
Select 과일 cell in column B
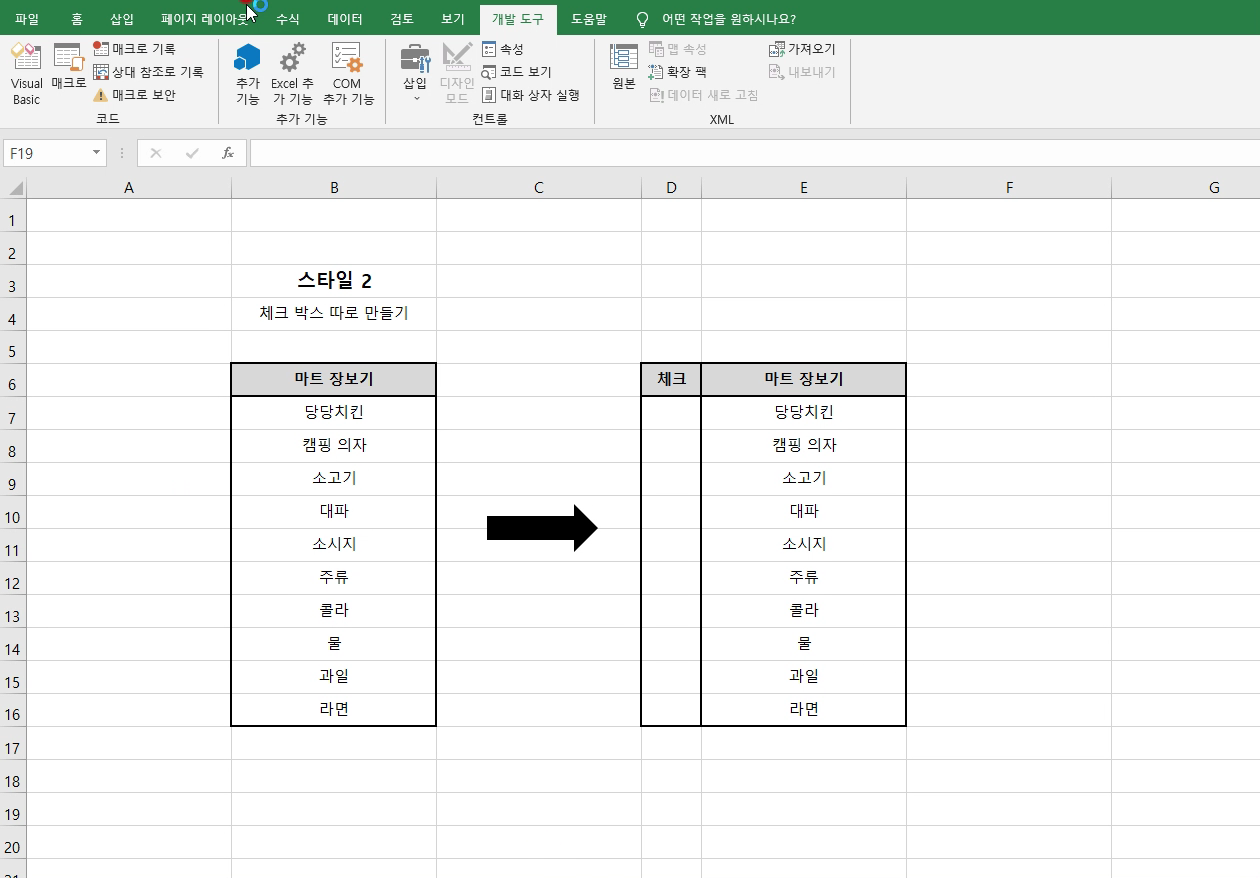(334, 676)
